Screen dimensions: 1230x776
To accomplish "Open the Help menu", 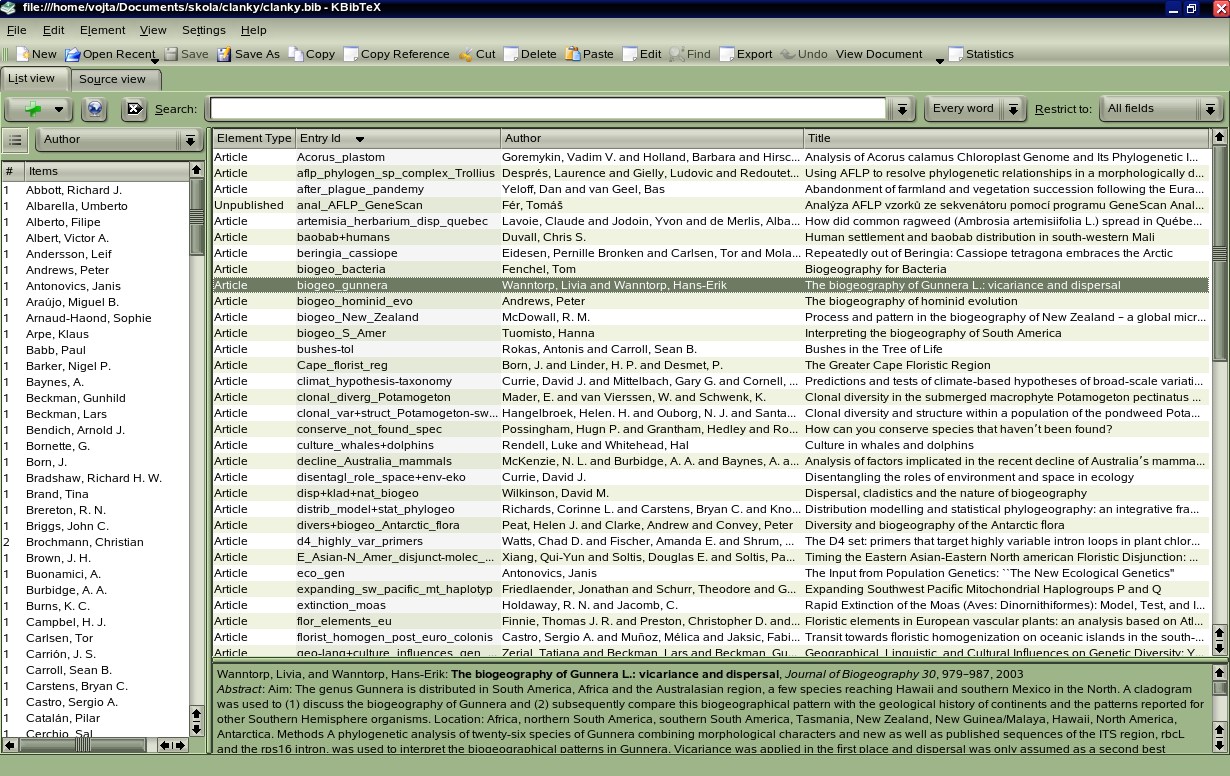I will (x=254, y=30).
